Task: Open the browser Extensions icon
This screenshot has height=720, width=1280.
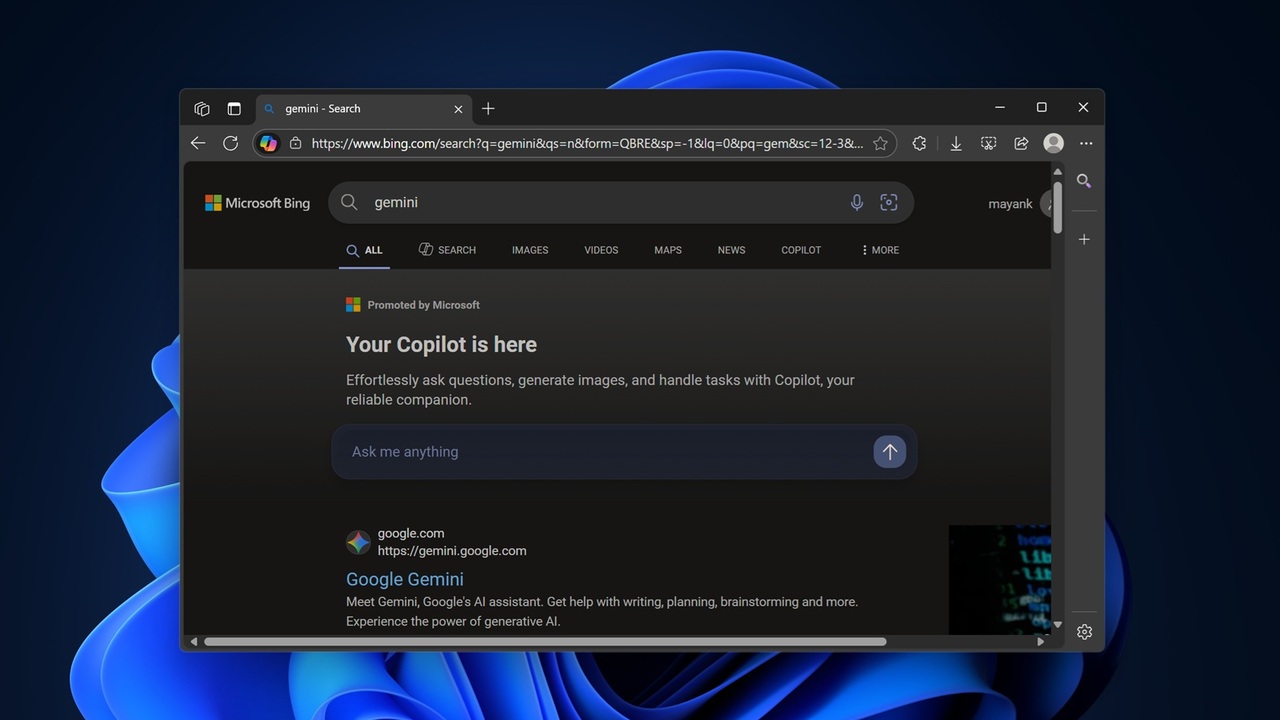Action: [x=919, y=143]
